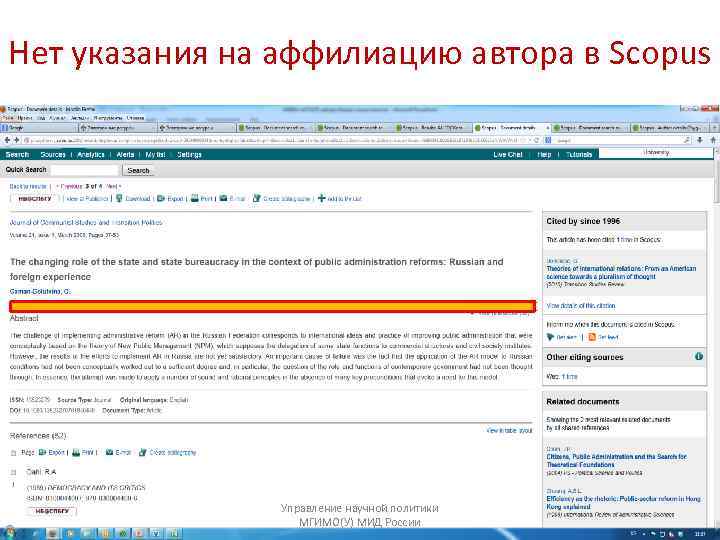The height and width of the screenshot is (540, 720).
Task: Switch to the active Scopus Document details tab
Action: point(512,128)
